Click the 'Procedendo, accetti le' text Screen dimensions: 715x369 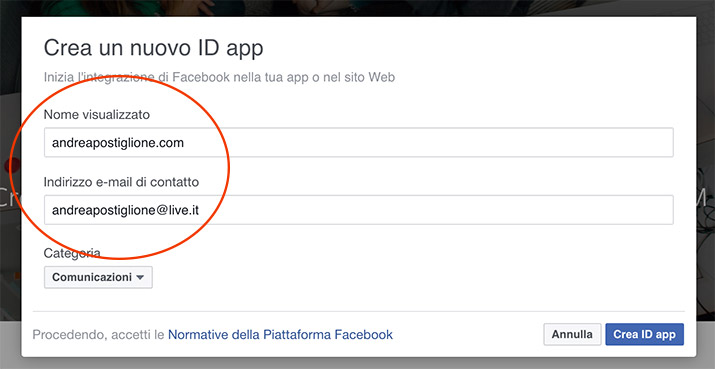tap(98, 335)
